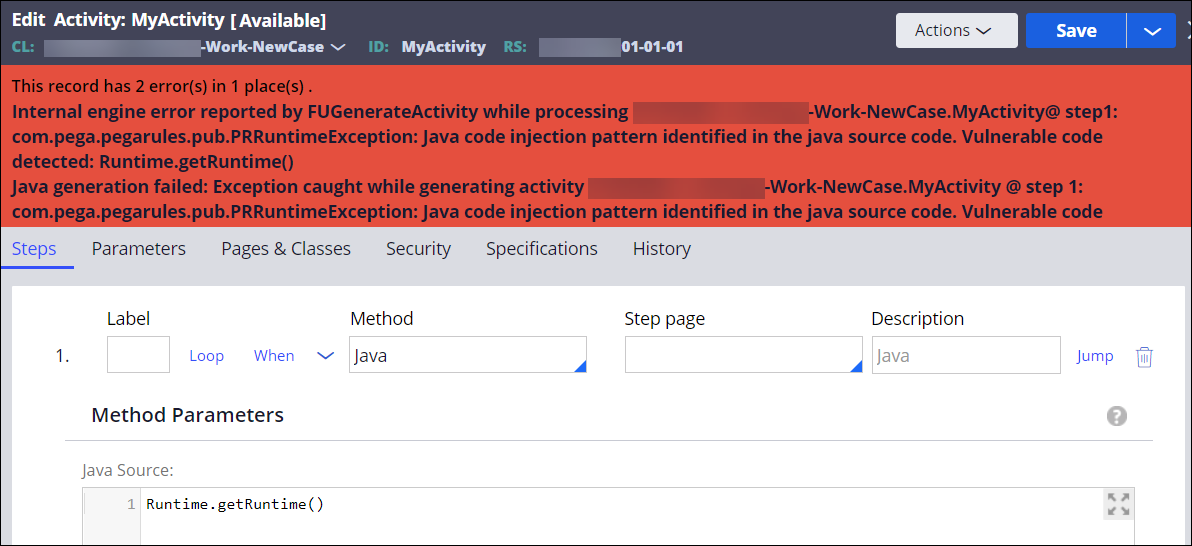Image resolution: width=1192 pixels, height=546 pixels.
Task: View the Specifications tab
Action: [541, 249]
